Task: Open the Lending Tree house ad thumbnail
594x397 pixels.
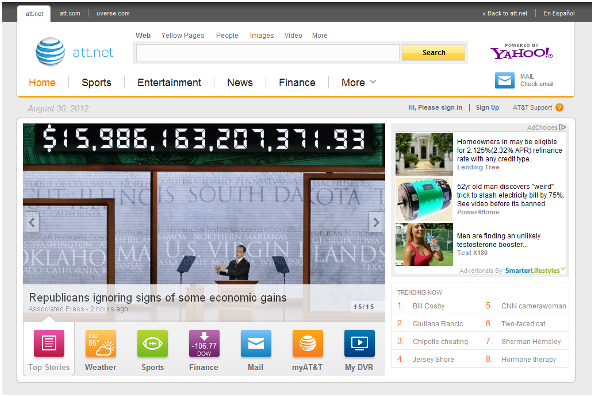Action: (x=424, y=154)
